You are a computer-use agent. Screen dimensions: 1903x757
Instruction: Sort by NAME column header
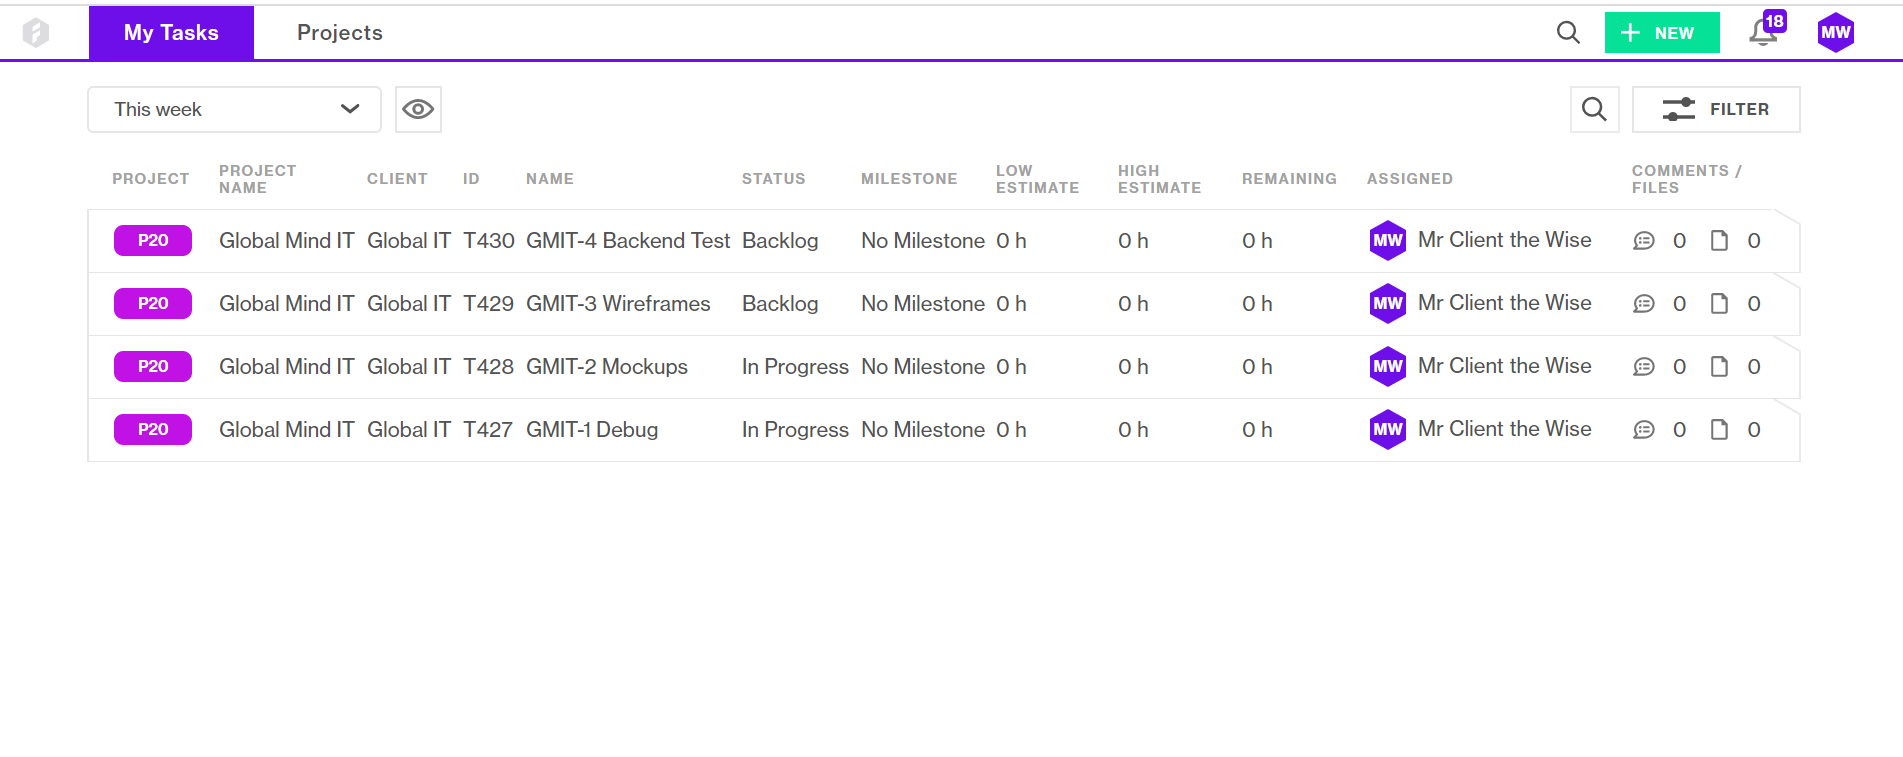click(x=550, y=179)
